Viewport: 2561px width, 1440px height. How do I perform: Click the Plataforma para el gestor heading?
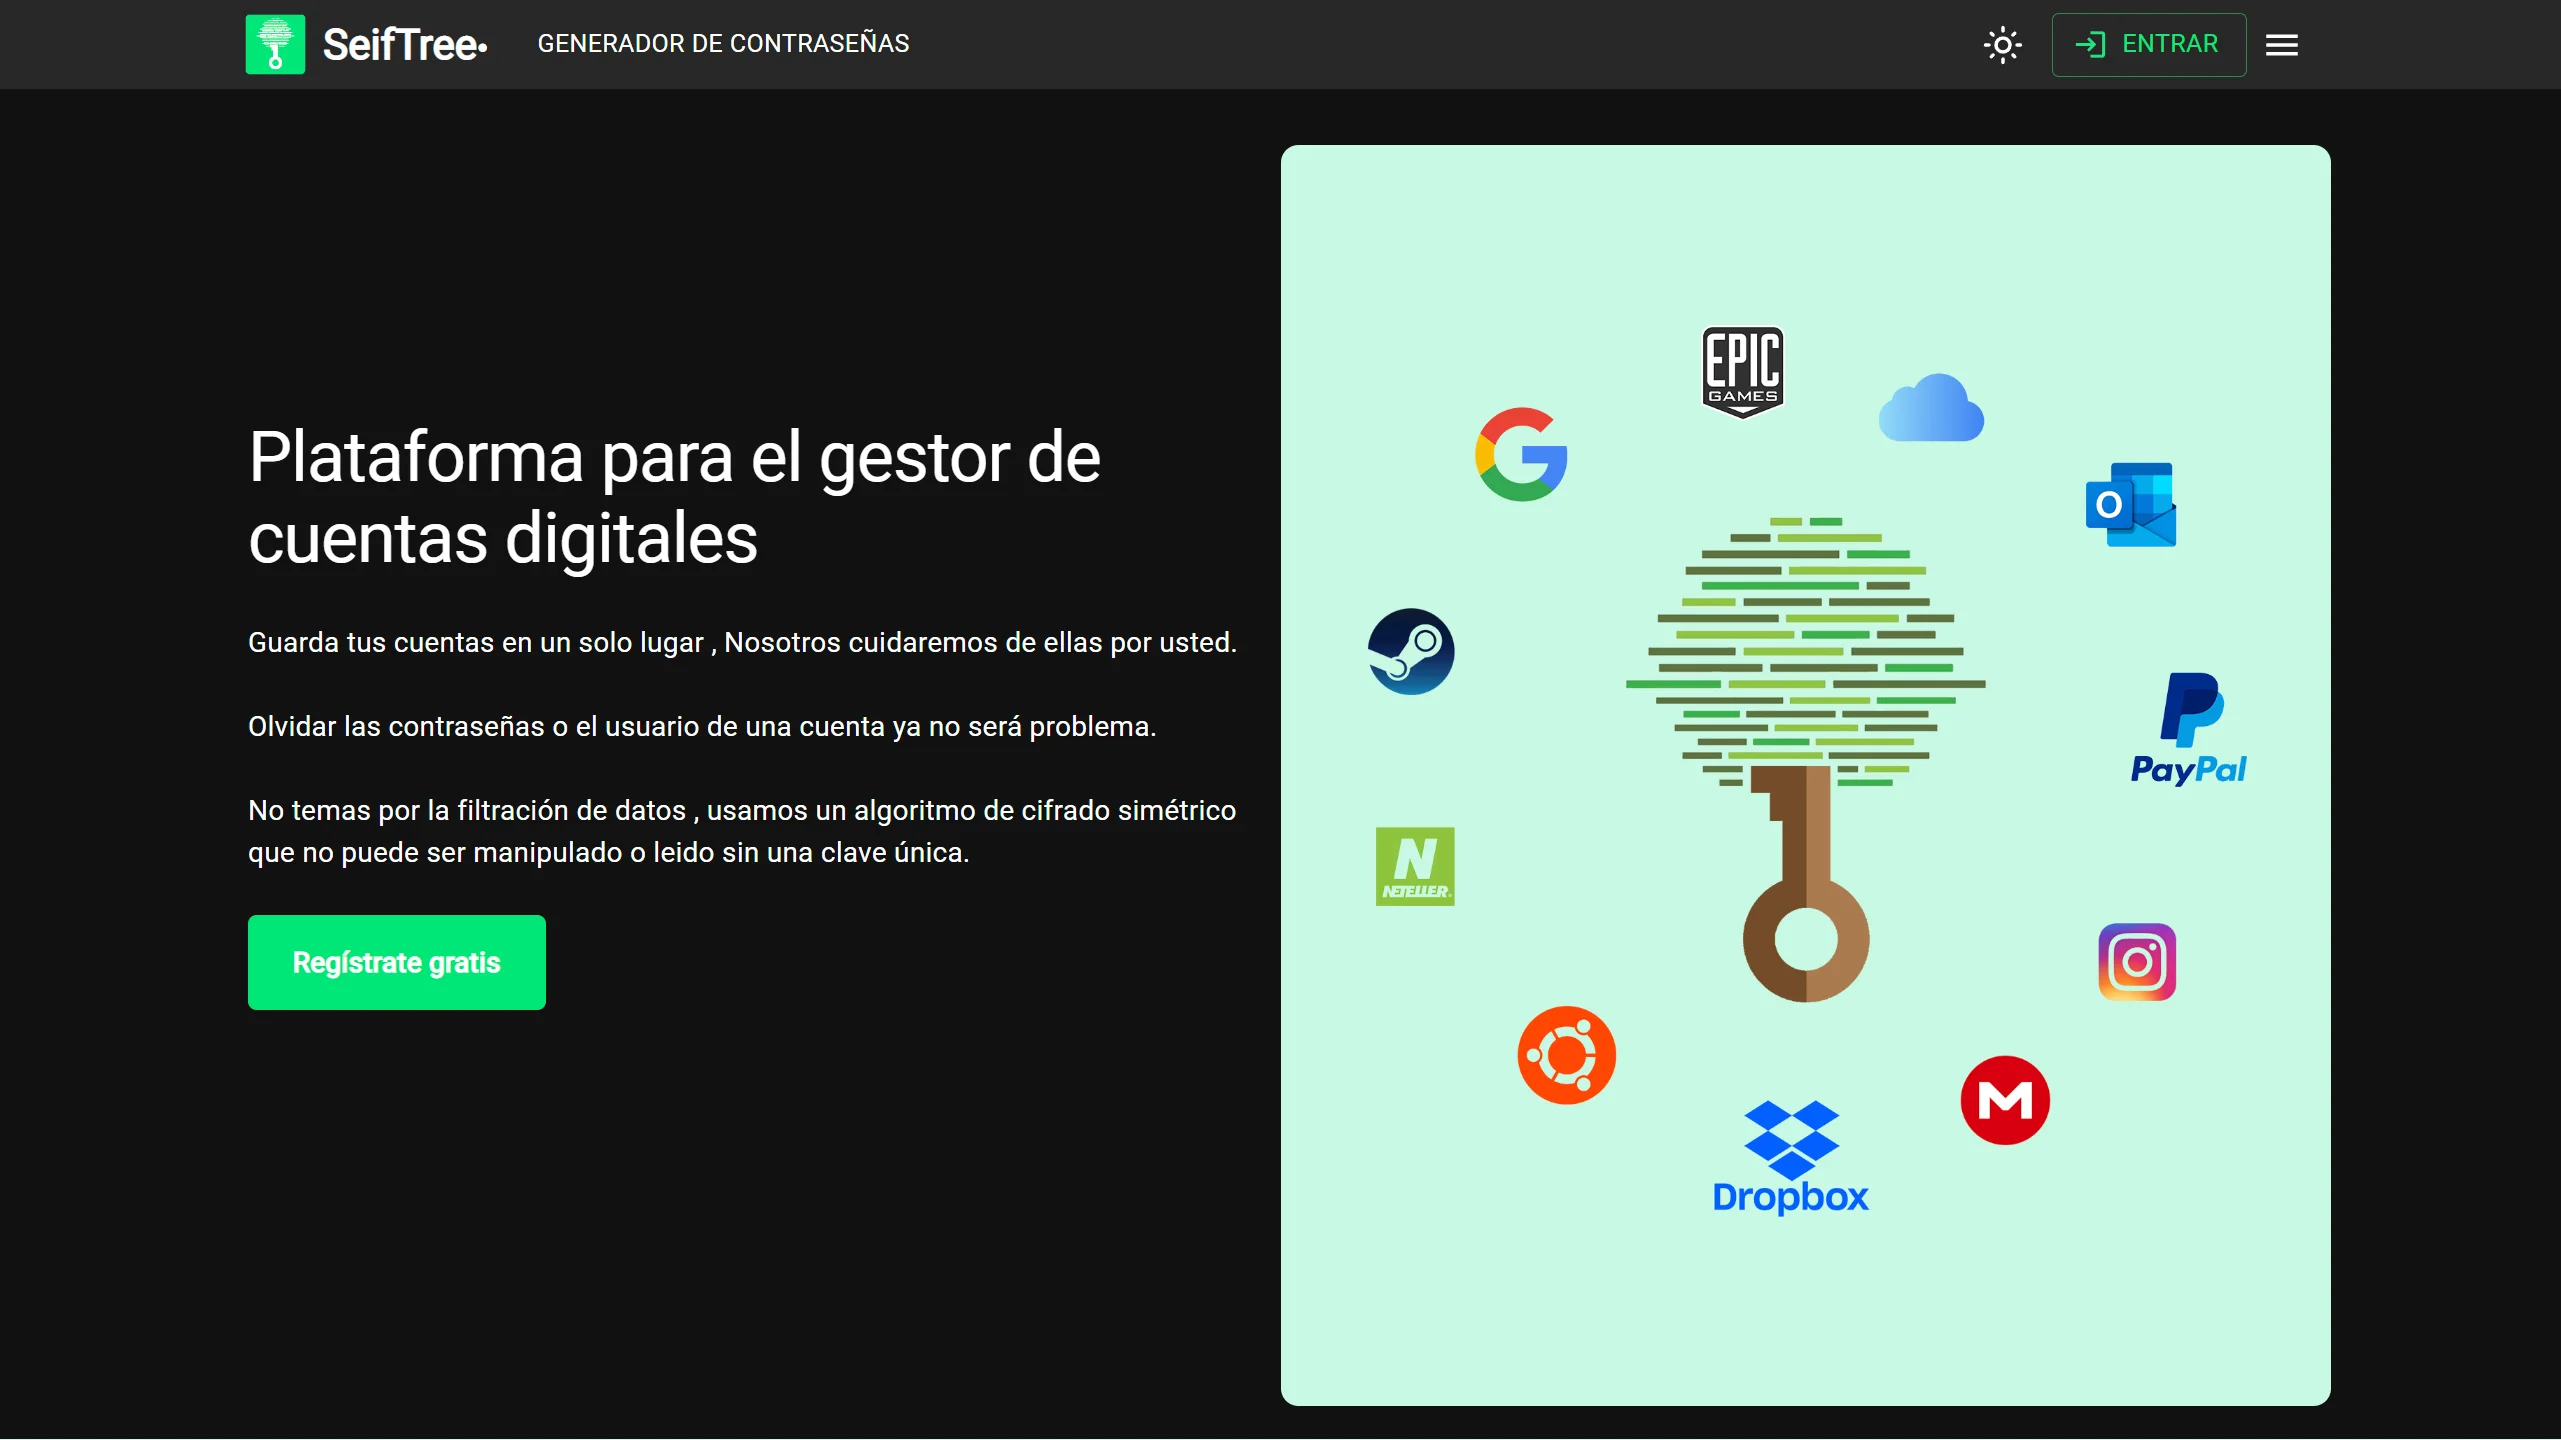pyautogui.click(x=675, y=497)
